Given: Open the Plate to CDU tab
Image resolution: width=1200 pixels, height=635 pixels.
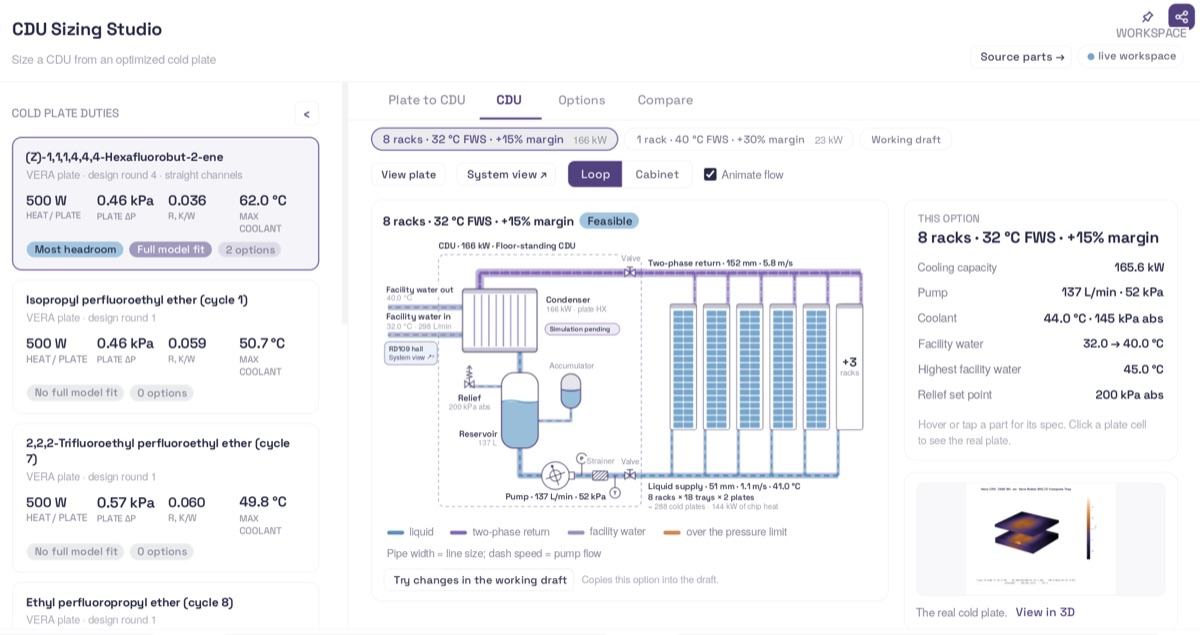Looking at the screenshot, I should point(427,100).
